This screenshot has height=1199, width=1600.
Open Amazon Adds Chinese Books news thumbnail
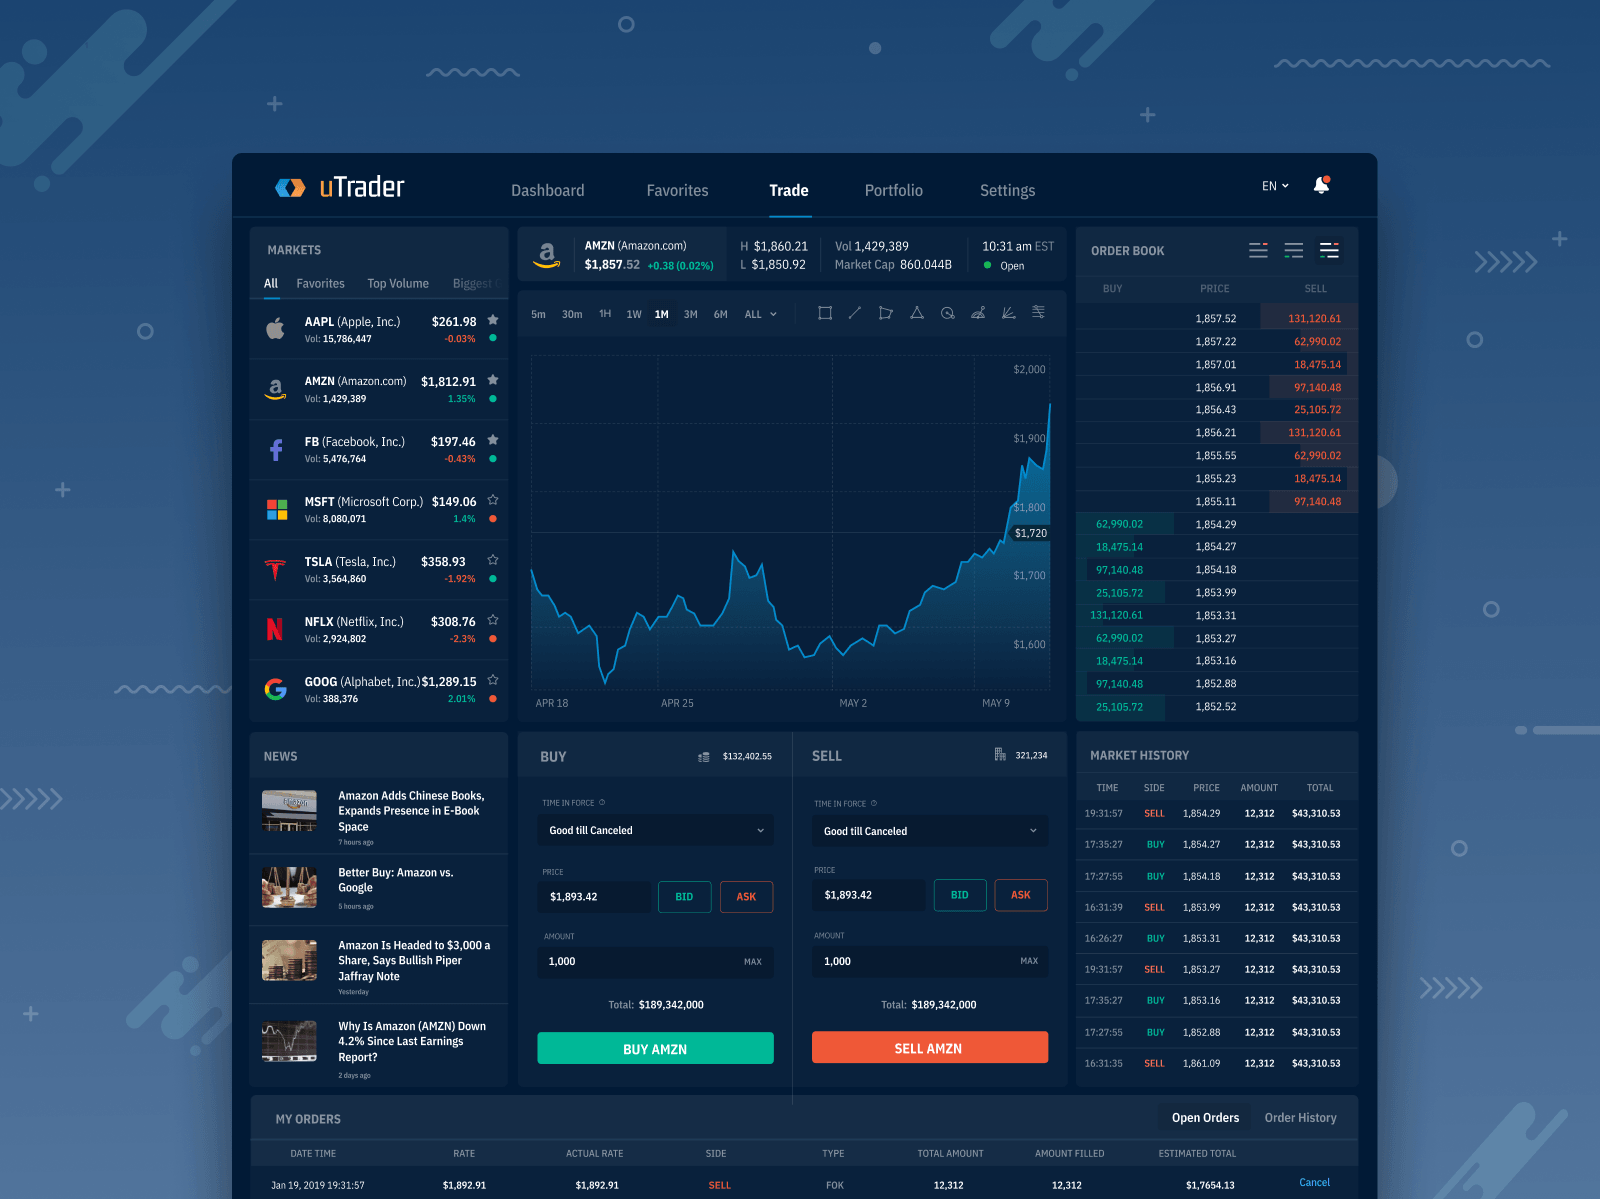[289, 811]
